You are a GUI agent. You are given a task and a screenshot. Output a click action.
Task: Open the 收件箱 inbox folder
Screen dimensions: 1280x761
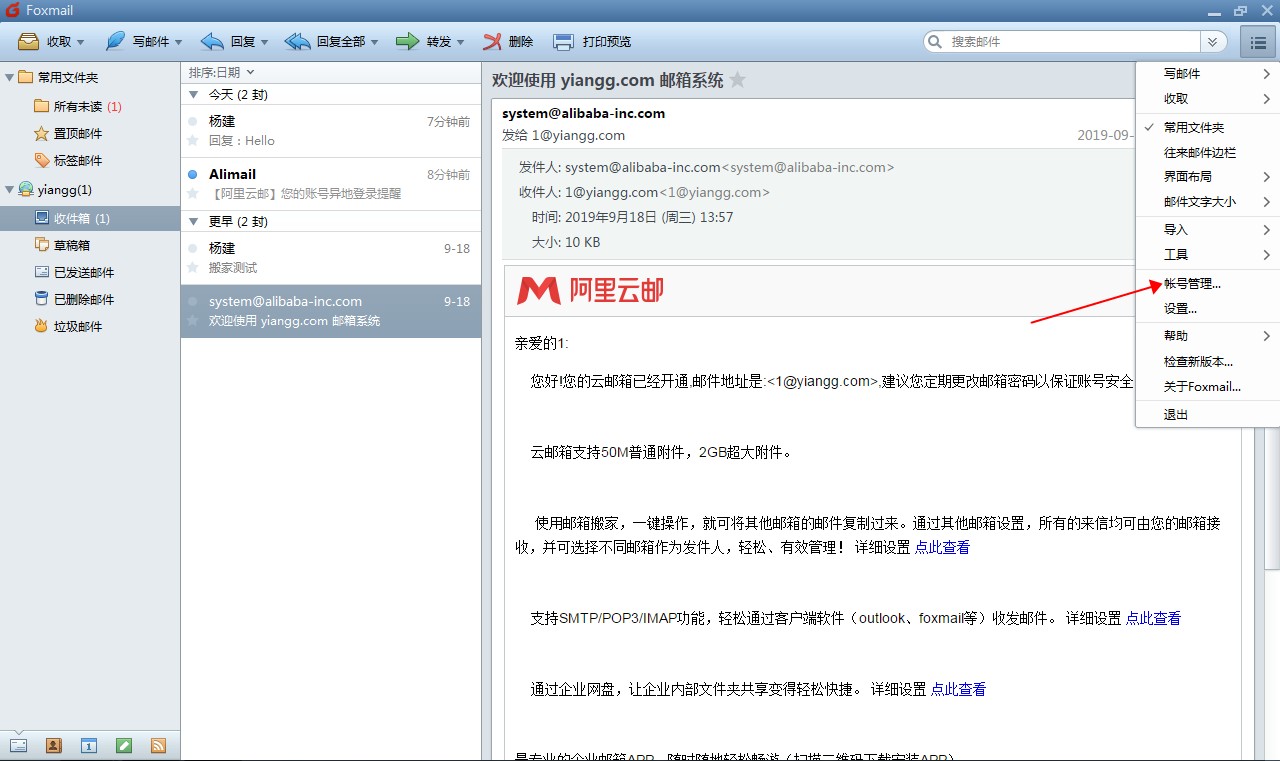pos(90,218)
